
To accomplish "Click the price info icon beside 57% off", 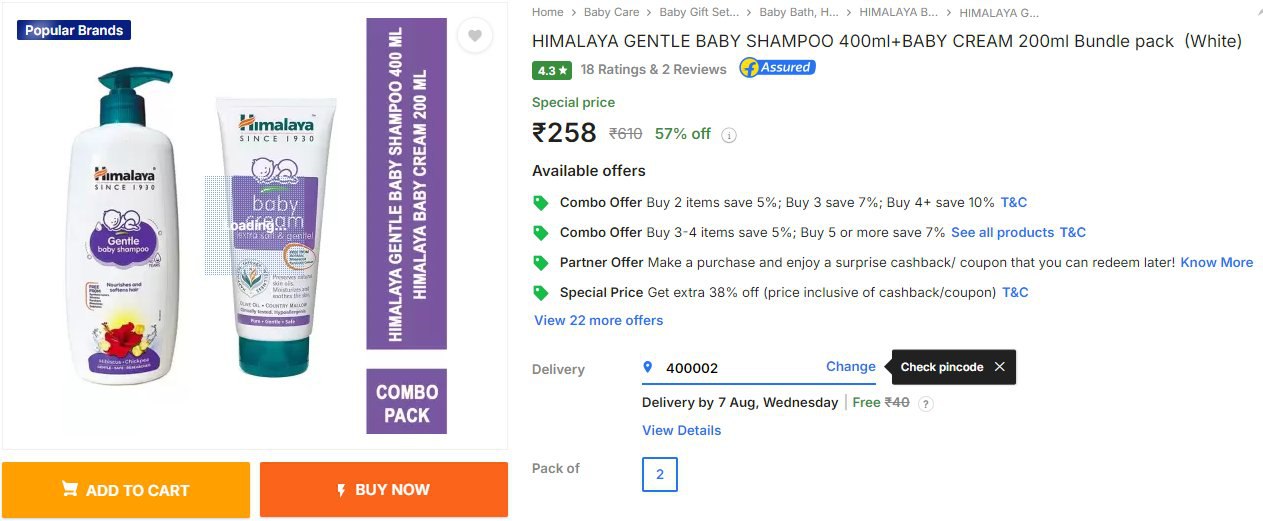I will click(x=729, y=135).
